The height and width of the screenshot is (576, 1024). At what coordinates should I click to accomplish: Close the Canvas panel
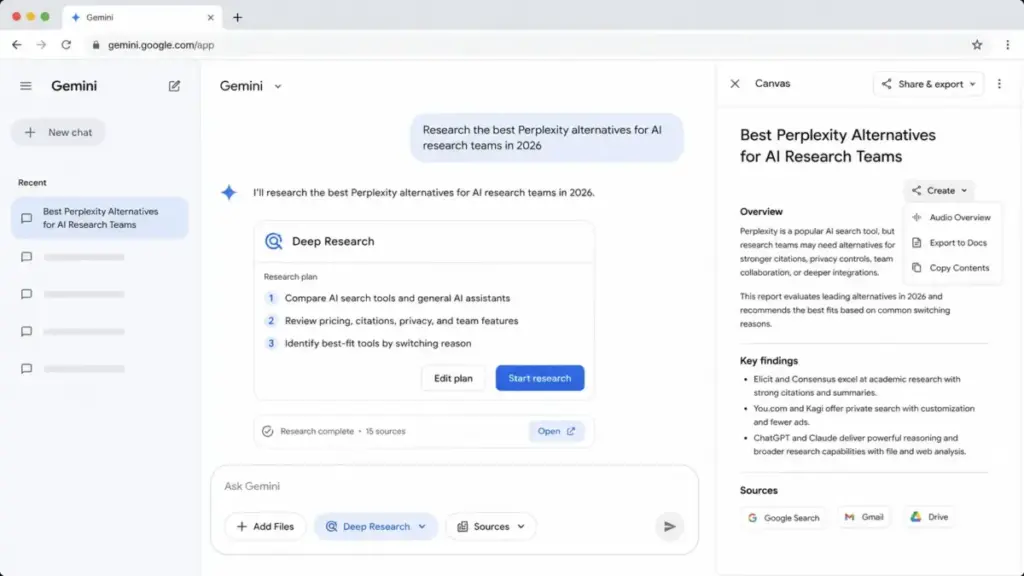pos(735,84)
